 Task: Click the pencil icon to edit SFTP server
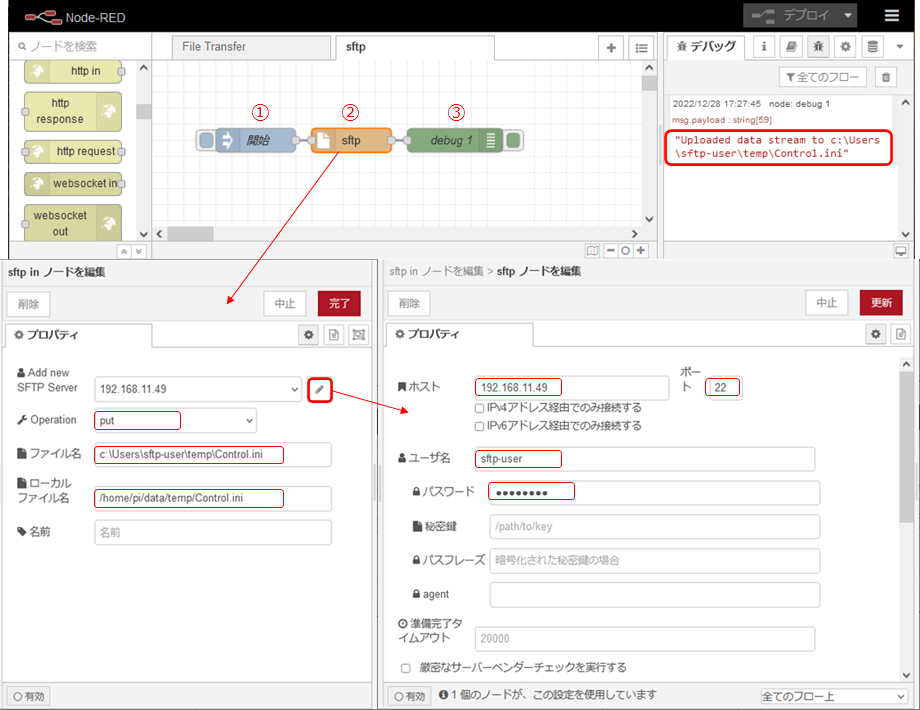320,389
